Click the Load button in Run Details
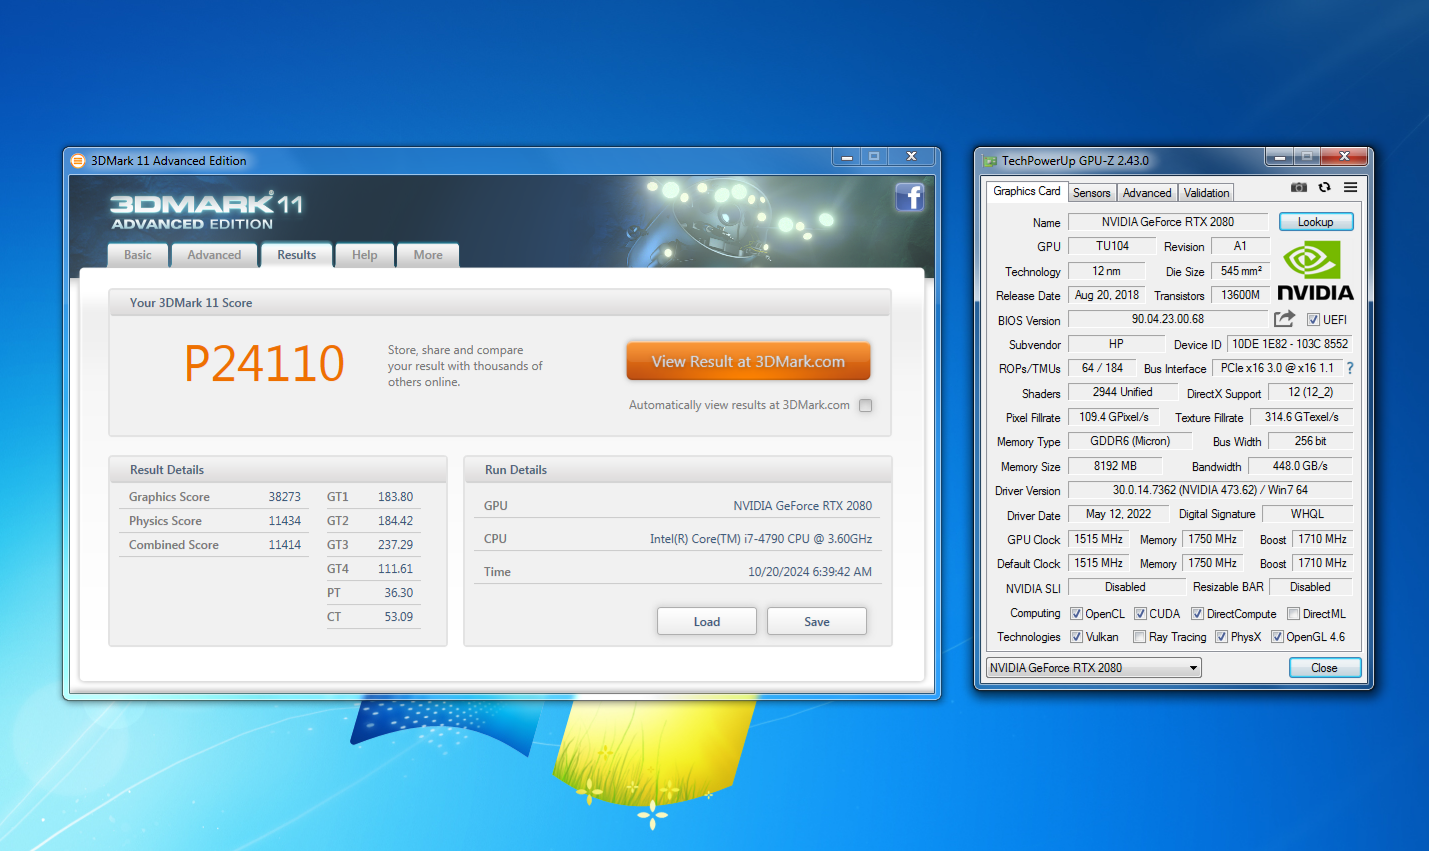Image resolution: width=1429 pixels, height=851 pixels. click(x=707, y=622)
